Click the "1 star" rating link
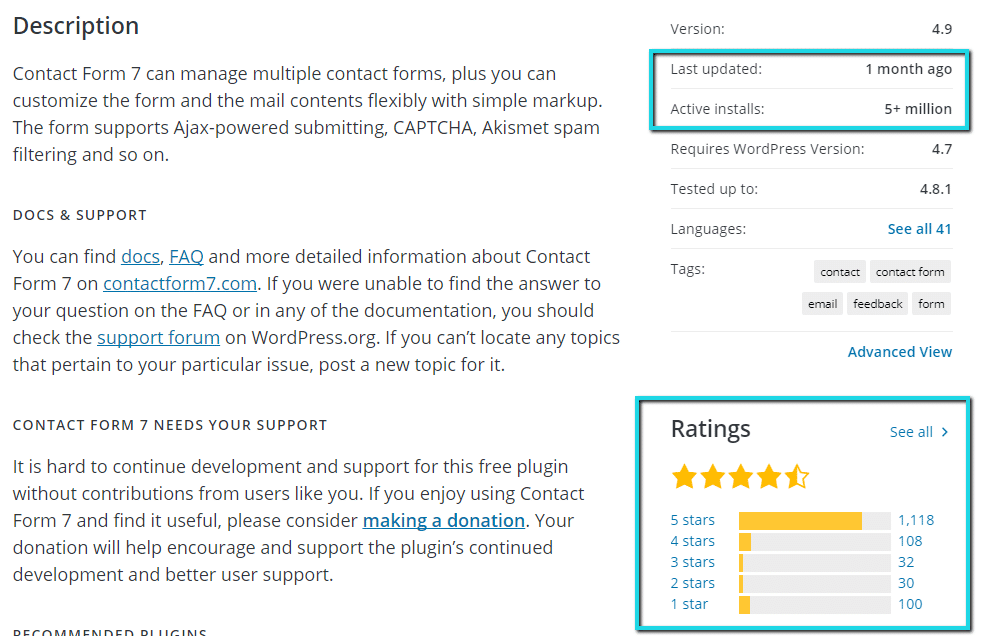Viewport: 983px width, 636px height. coord(689,604)
